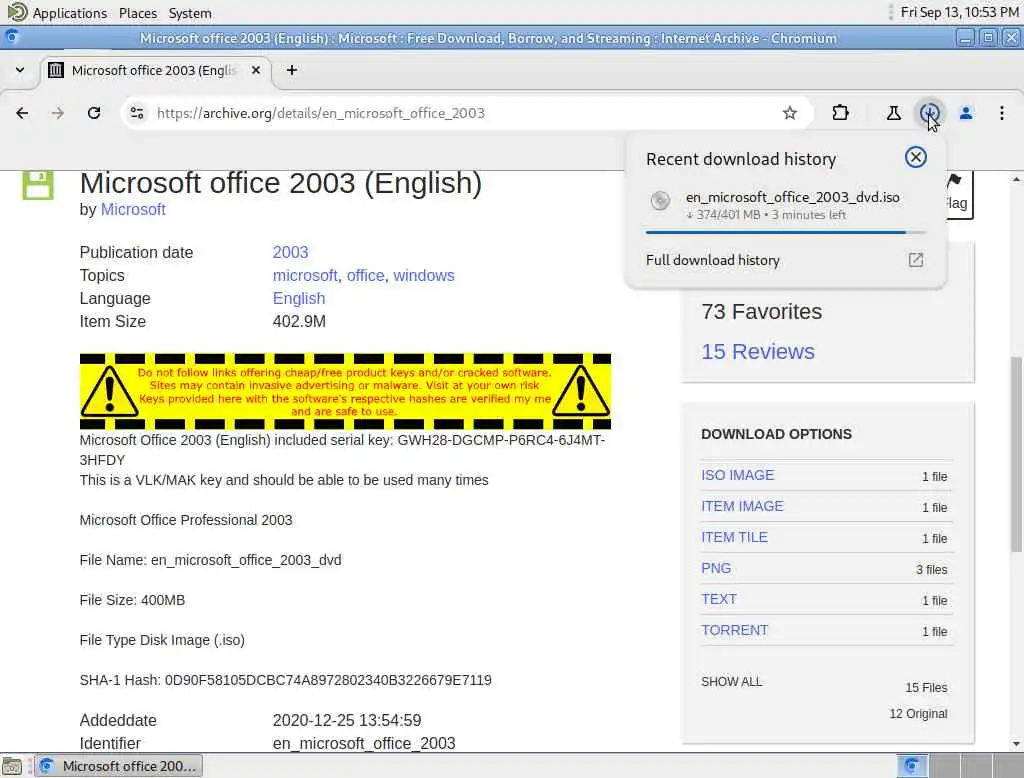Toggle the Downloads toolbar icon
The image size is (1024, 778).
(x=929, y=113)
